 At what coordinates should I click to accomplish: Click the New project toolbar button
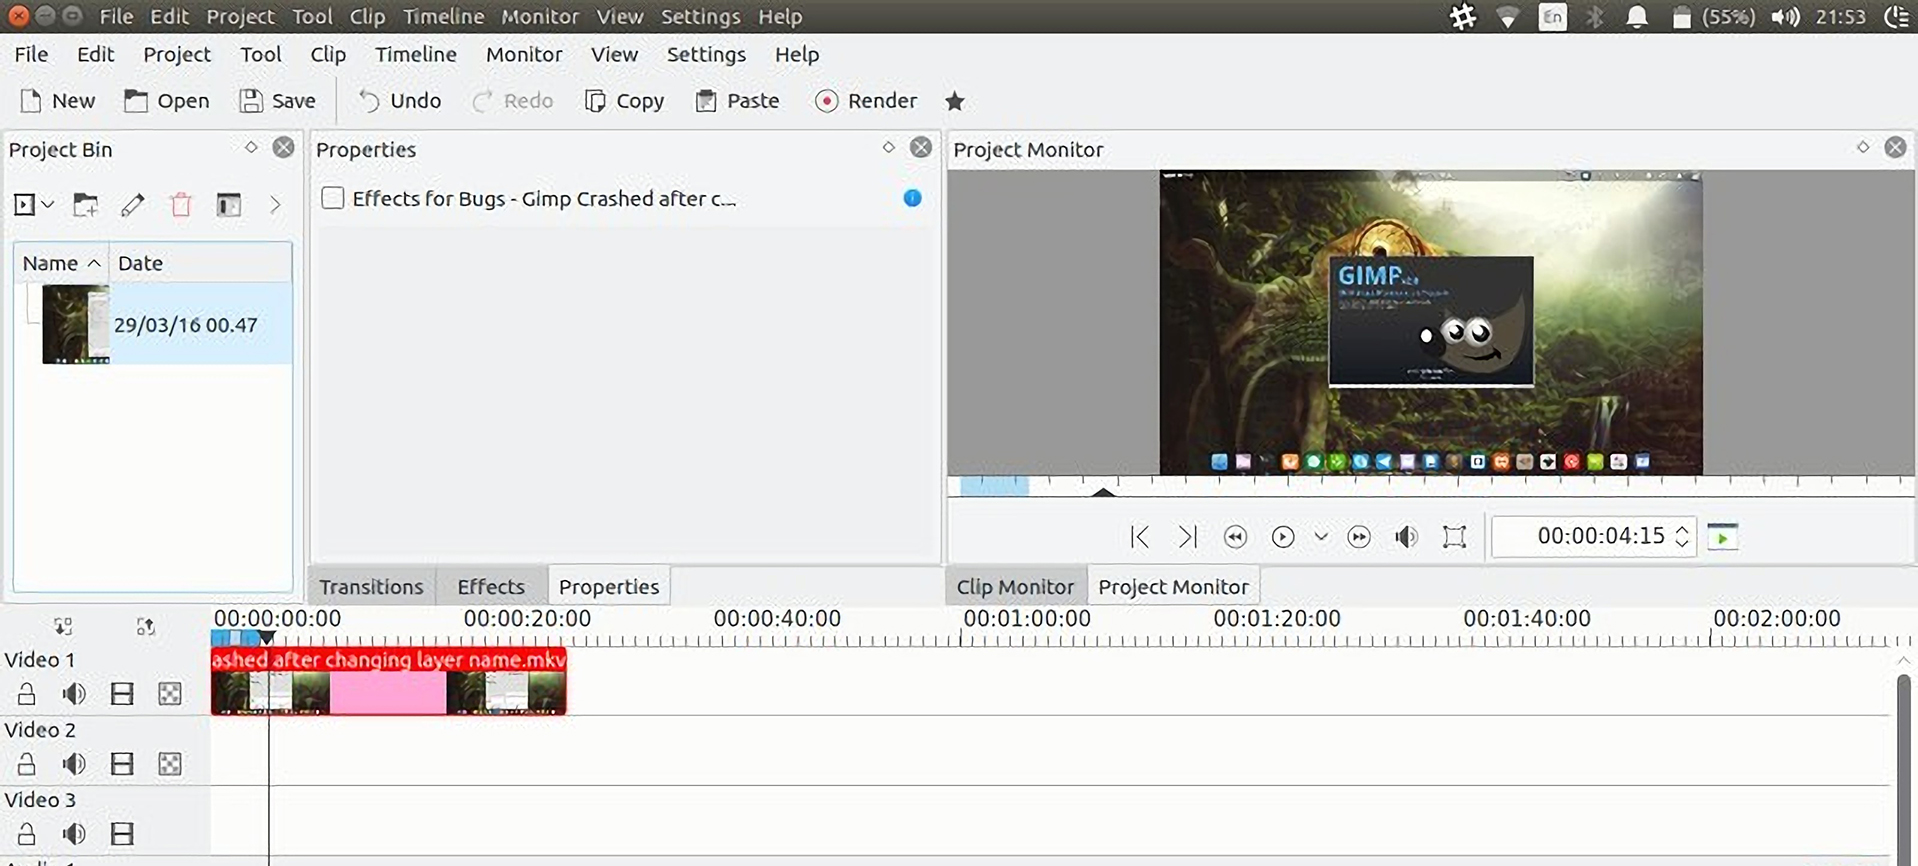click(57, 101)
